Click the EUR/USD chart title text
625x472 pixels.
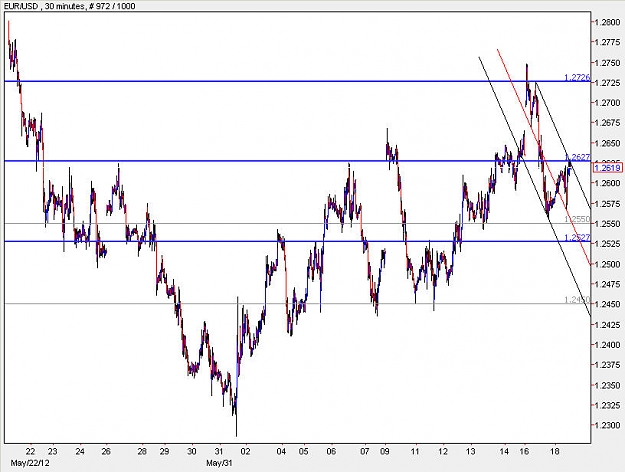(69, 6)
